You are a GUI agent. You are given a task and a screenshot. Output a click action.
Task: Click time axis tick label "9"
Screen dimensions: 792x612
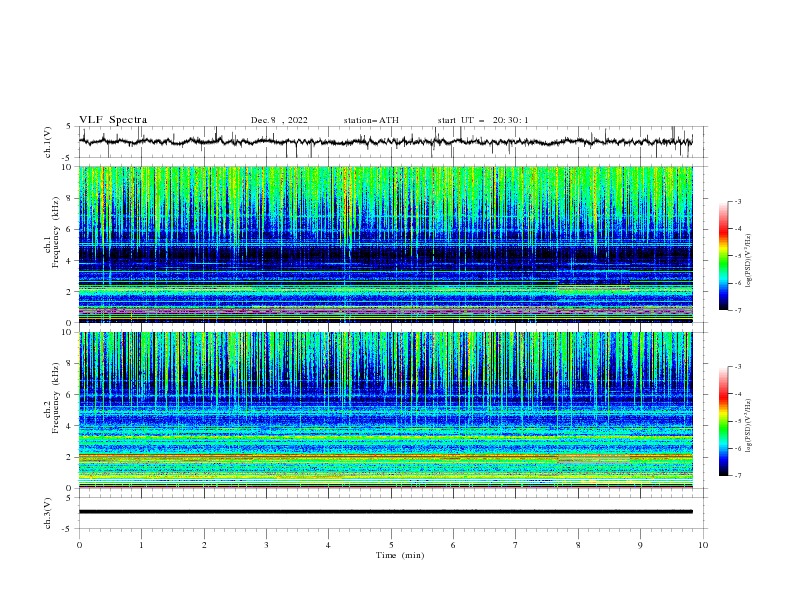(640, 545)
